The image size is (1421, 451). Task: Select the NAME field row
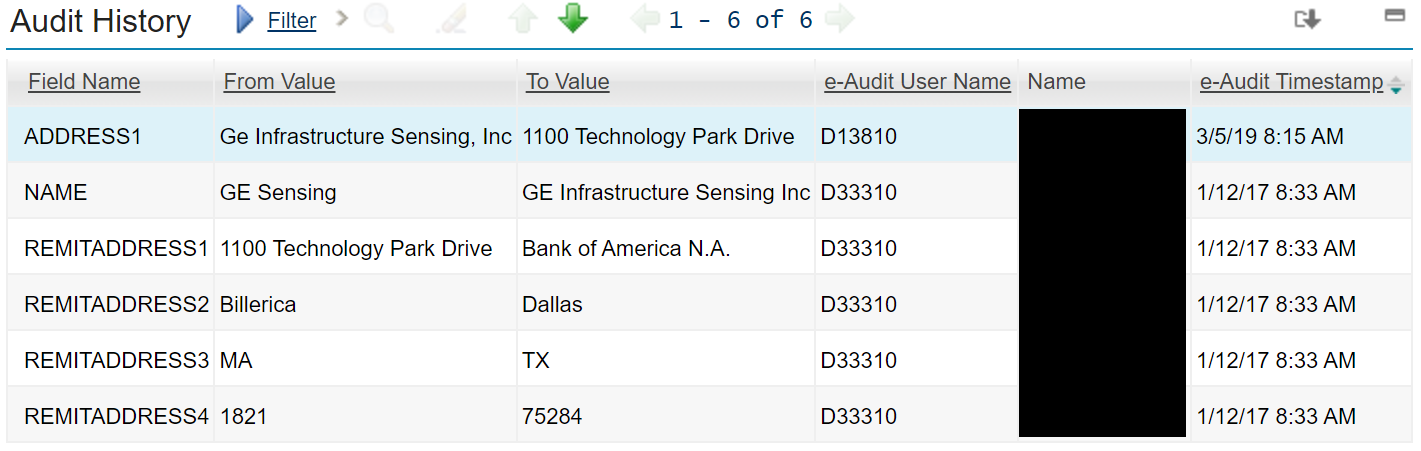(x=710, y=192)
